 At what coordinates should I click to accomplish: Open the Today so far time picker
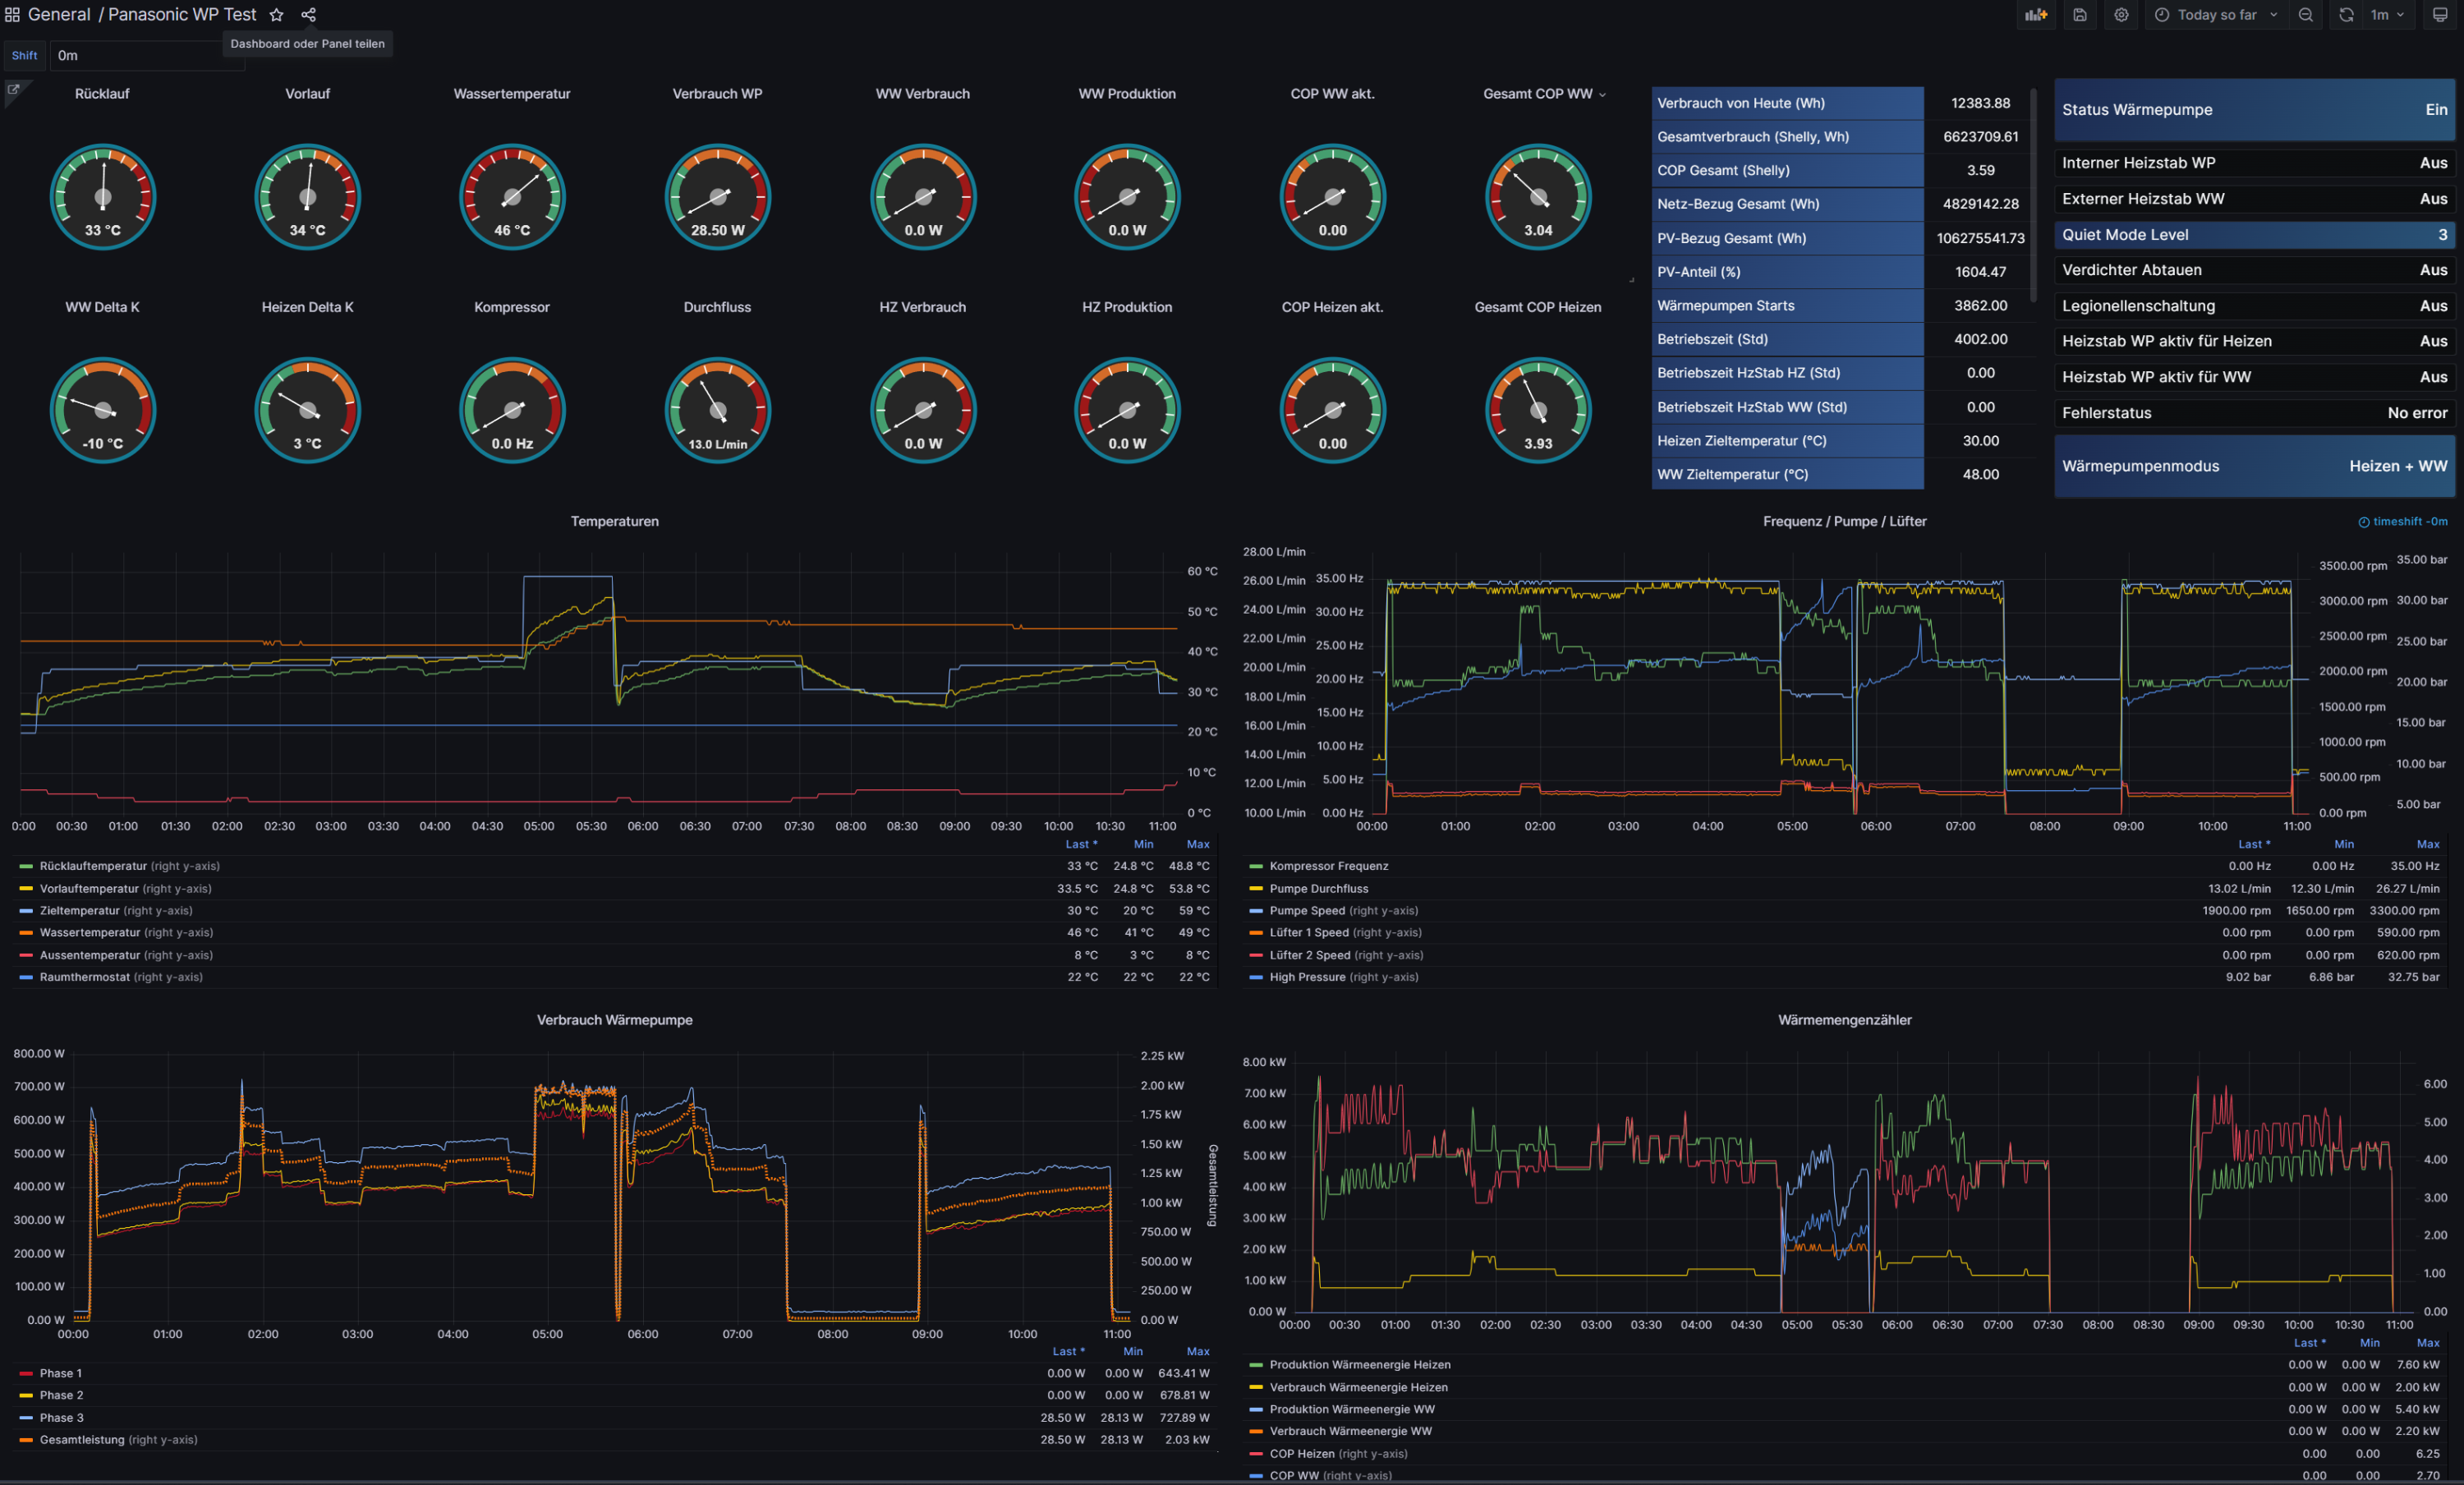tap(2216, 15)
